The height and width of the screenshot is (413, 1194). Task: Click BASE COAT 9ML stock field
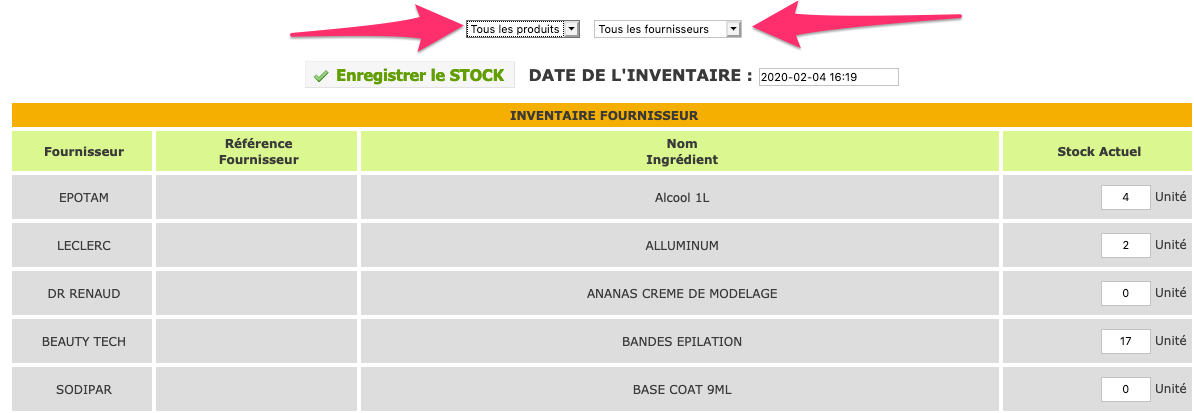click(x=1125, y=389)
